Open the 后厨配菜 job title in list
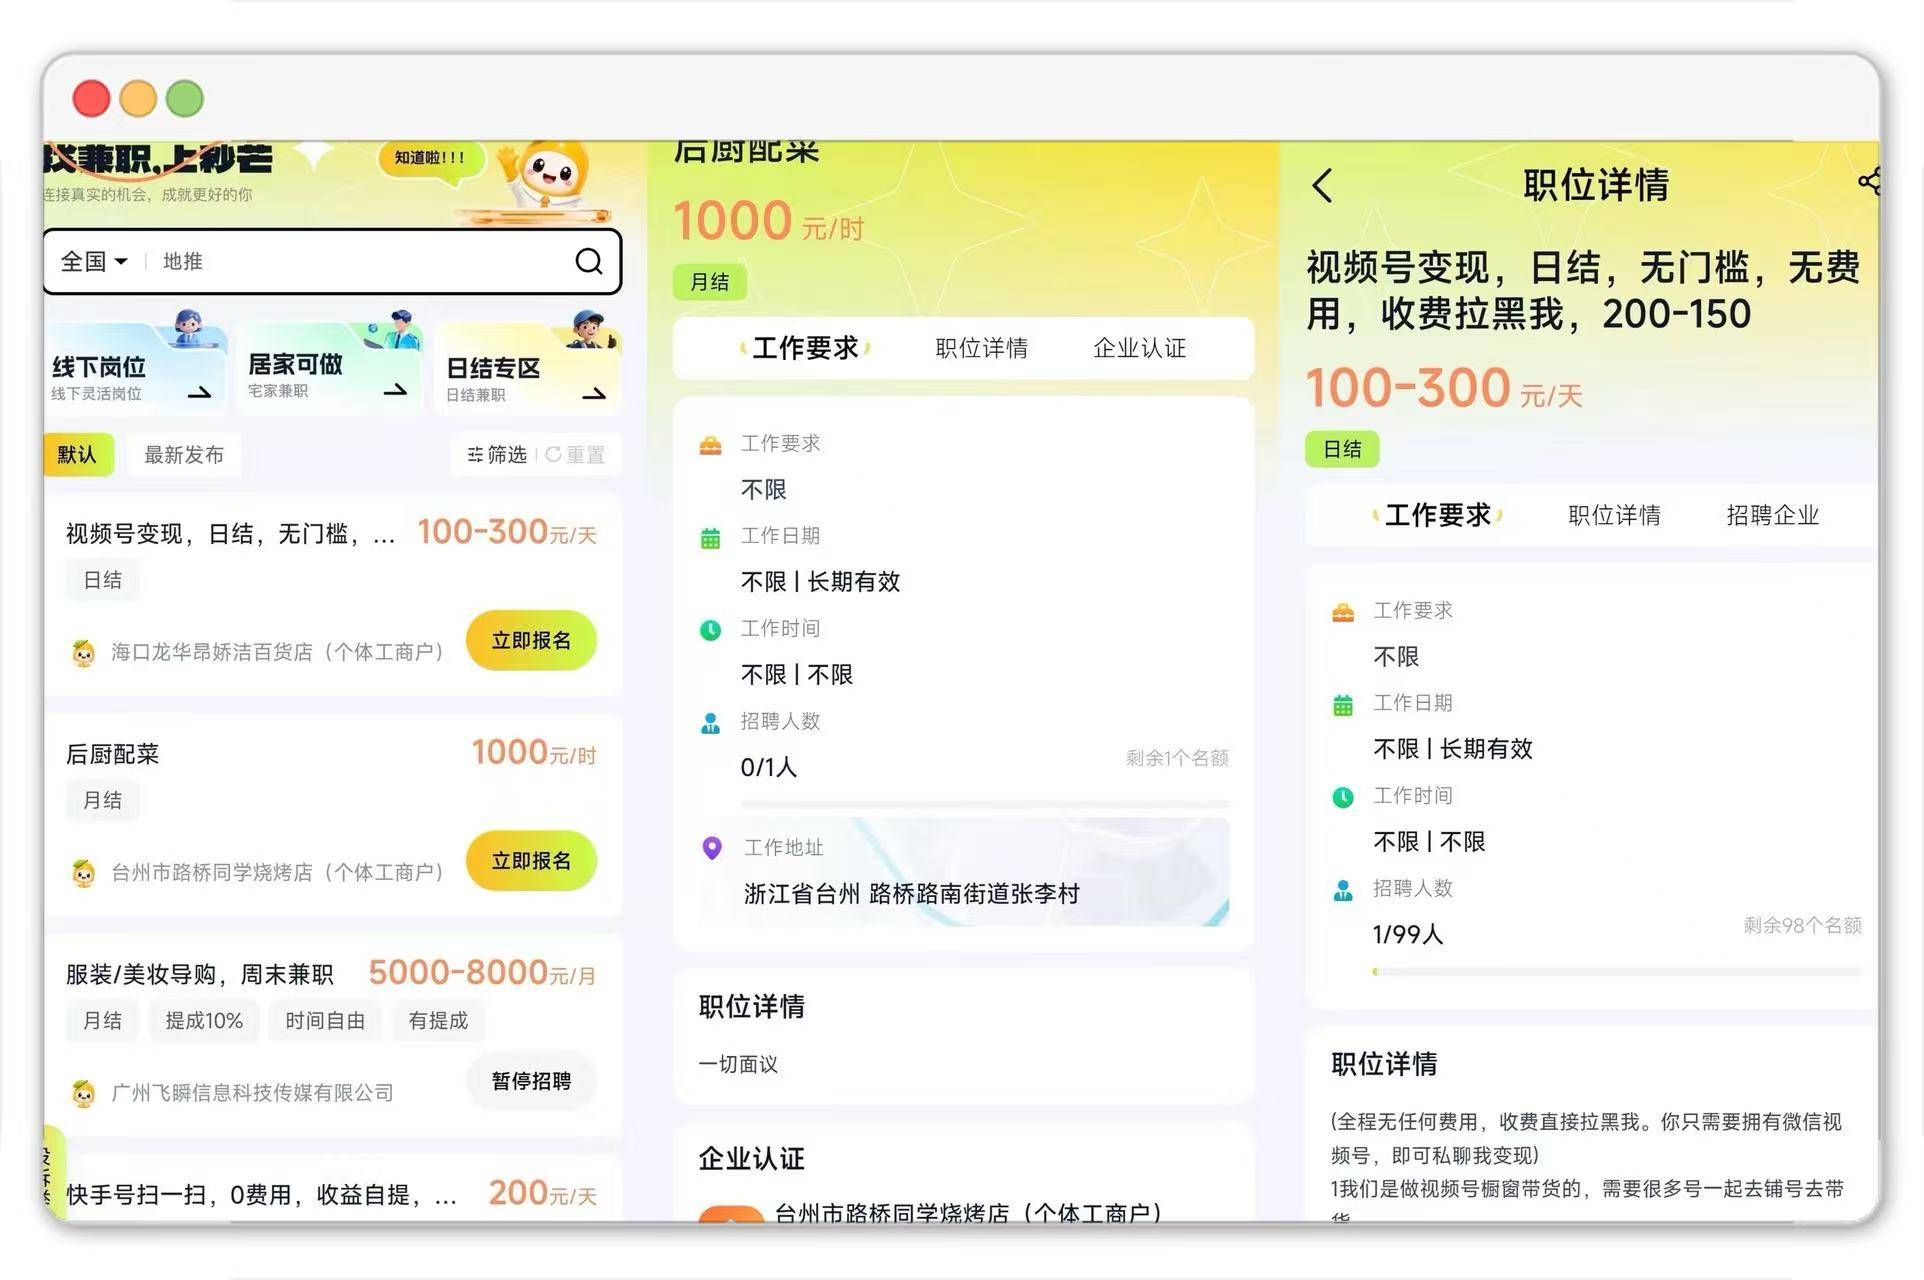This screenshot has width=1924, height=1280. [x=112, y=754]
